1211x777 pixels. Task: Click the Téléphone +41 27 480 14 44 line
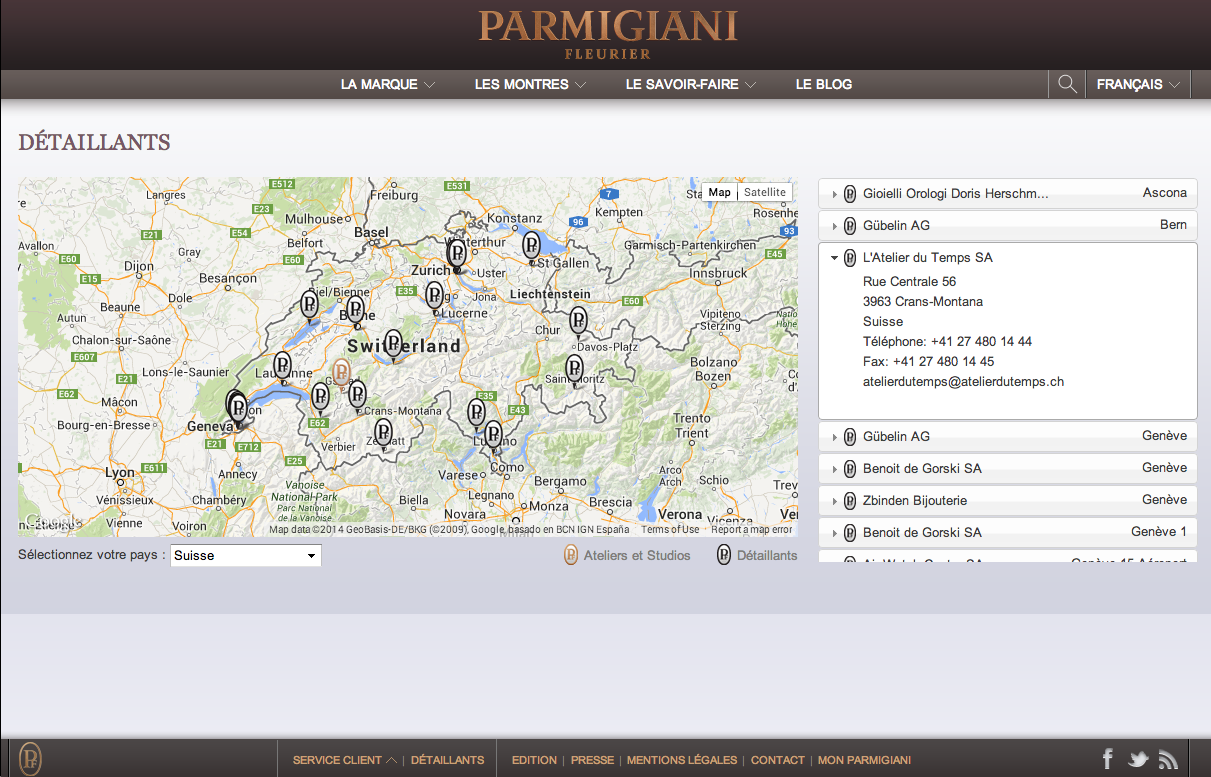coord(947,341)
